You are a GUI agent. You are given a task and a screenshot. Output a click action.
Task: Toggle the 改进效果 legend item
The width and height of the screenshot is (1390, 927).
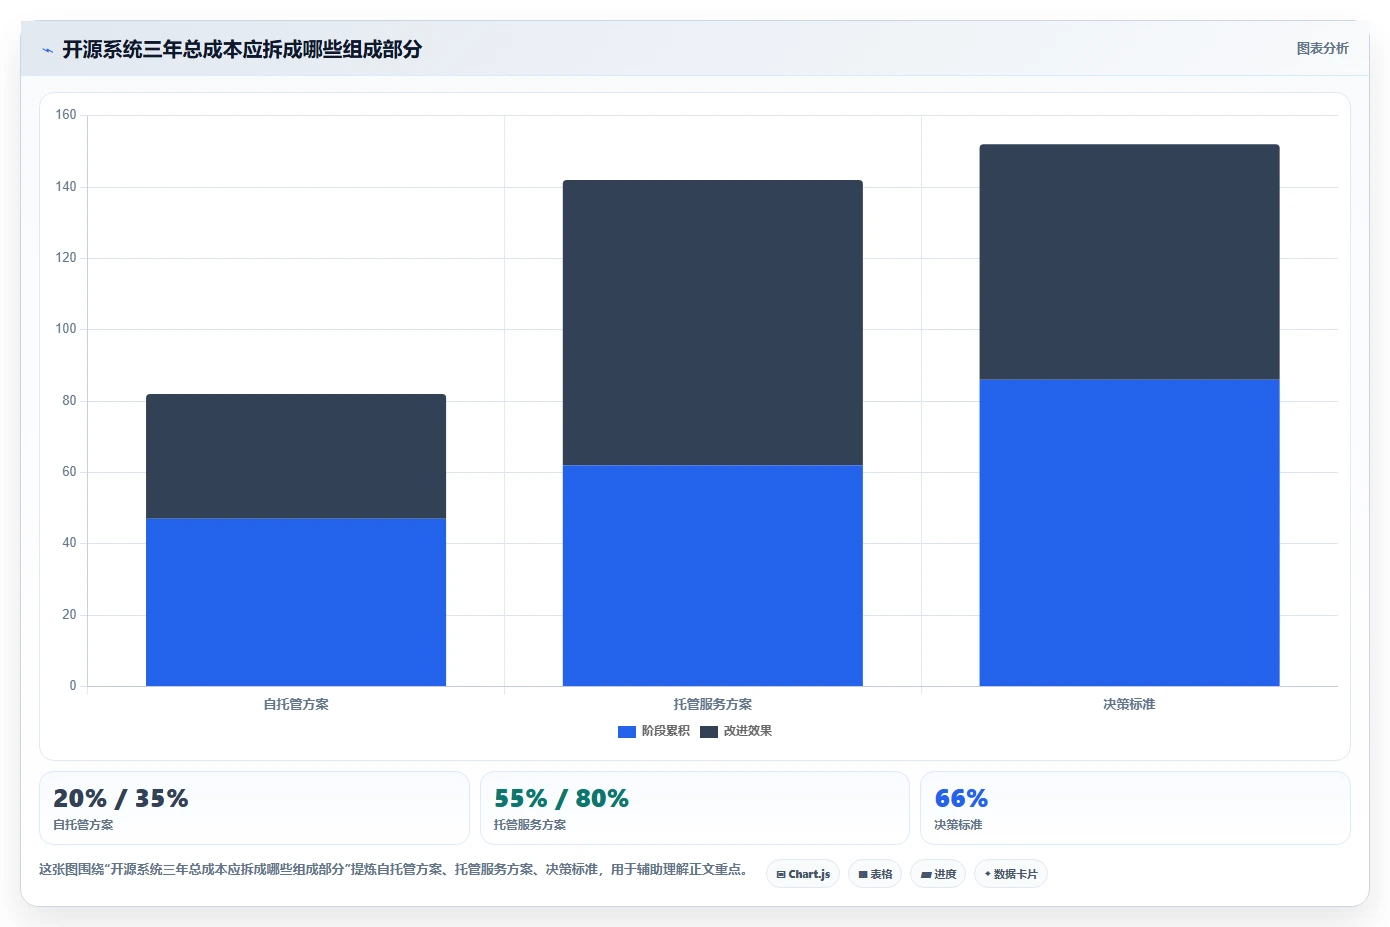[x=736, y=731]
